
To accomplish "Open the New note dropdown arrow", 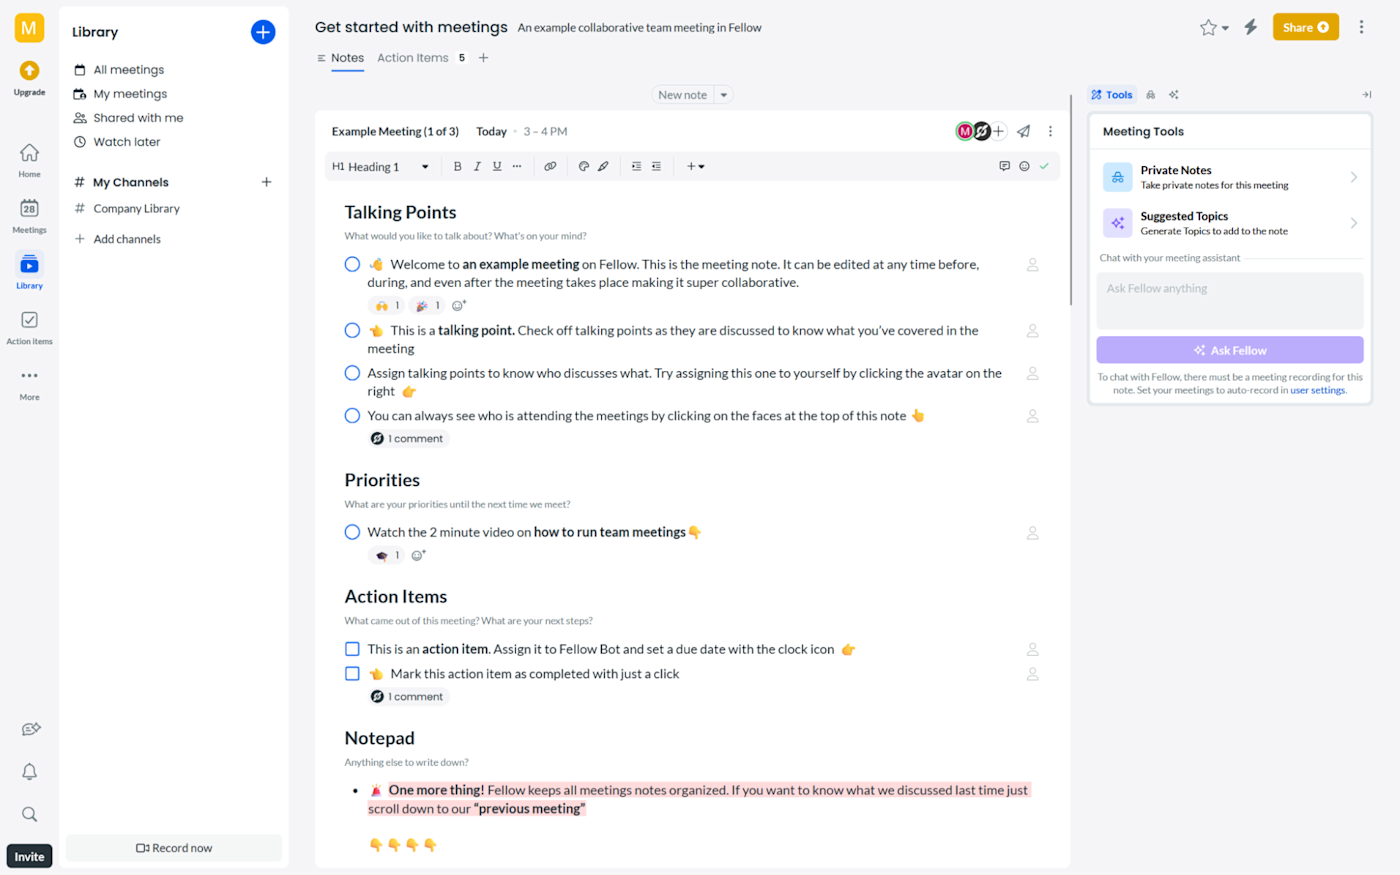I will click(724, 95).
